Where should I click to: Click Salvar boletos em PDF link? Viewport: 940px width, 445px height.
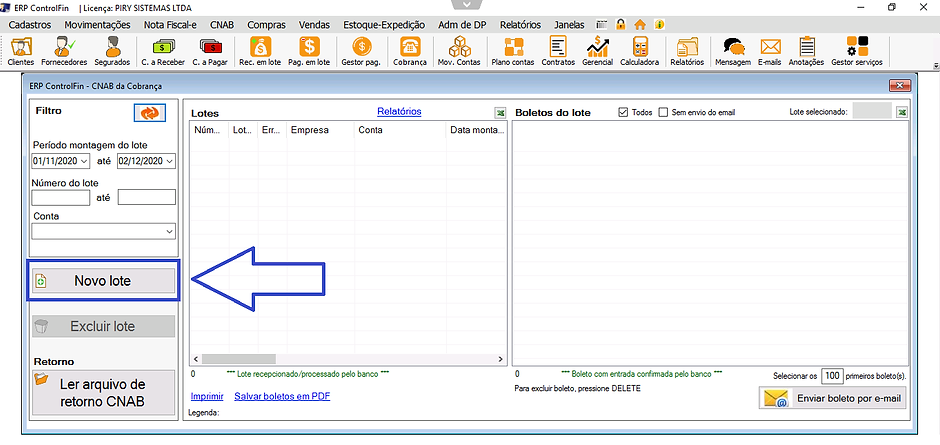click(x=282, y=396)
